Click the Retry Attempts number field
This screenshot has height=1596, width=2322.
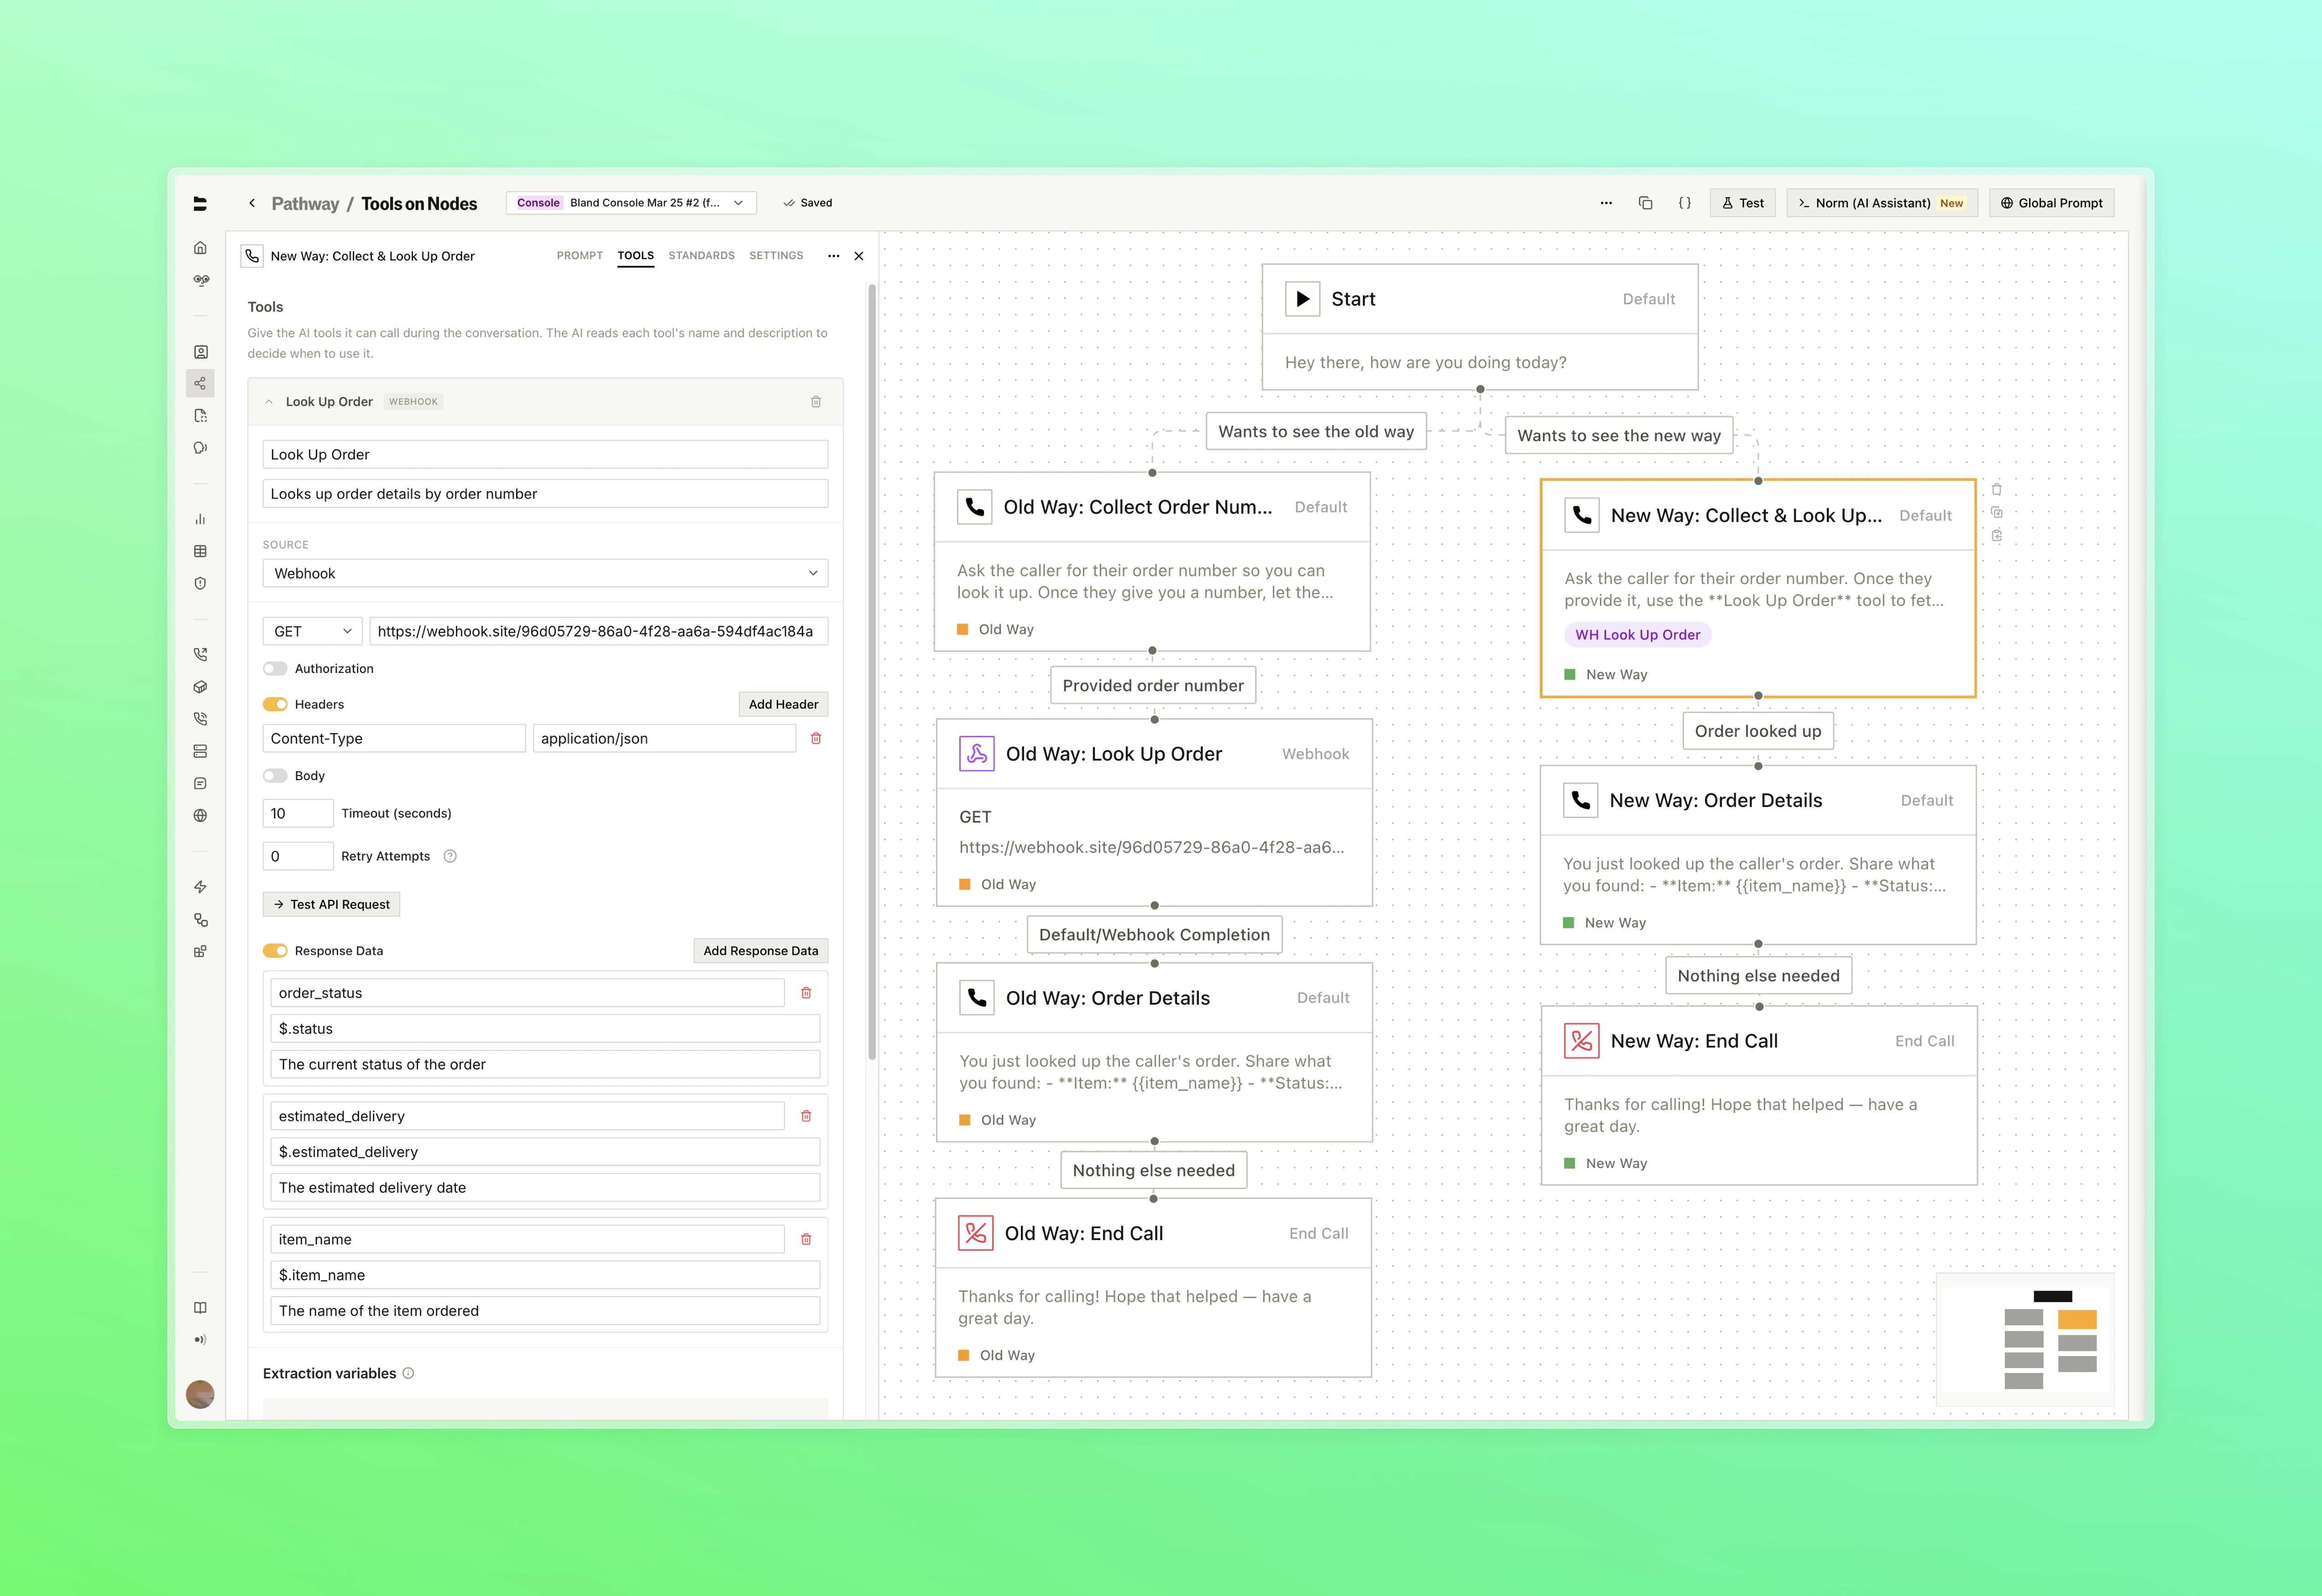298,856
